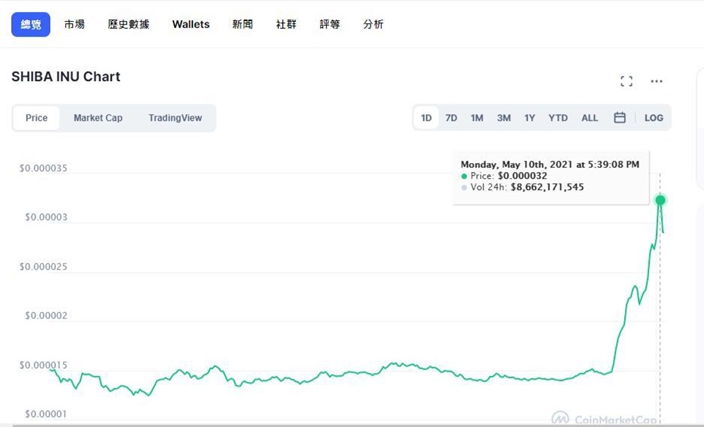Open the 總覽 overview tab
Image resolution: width=704 pixels, height=427 pixels.
(31, 24)
